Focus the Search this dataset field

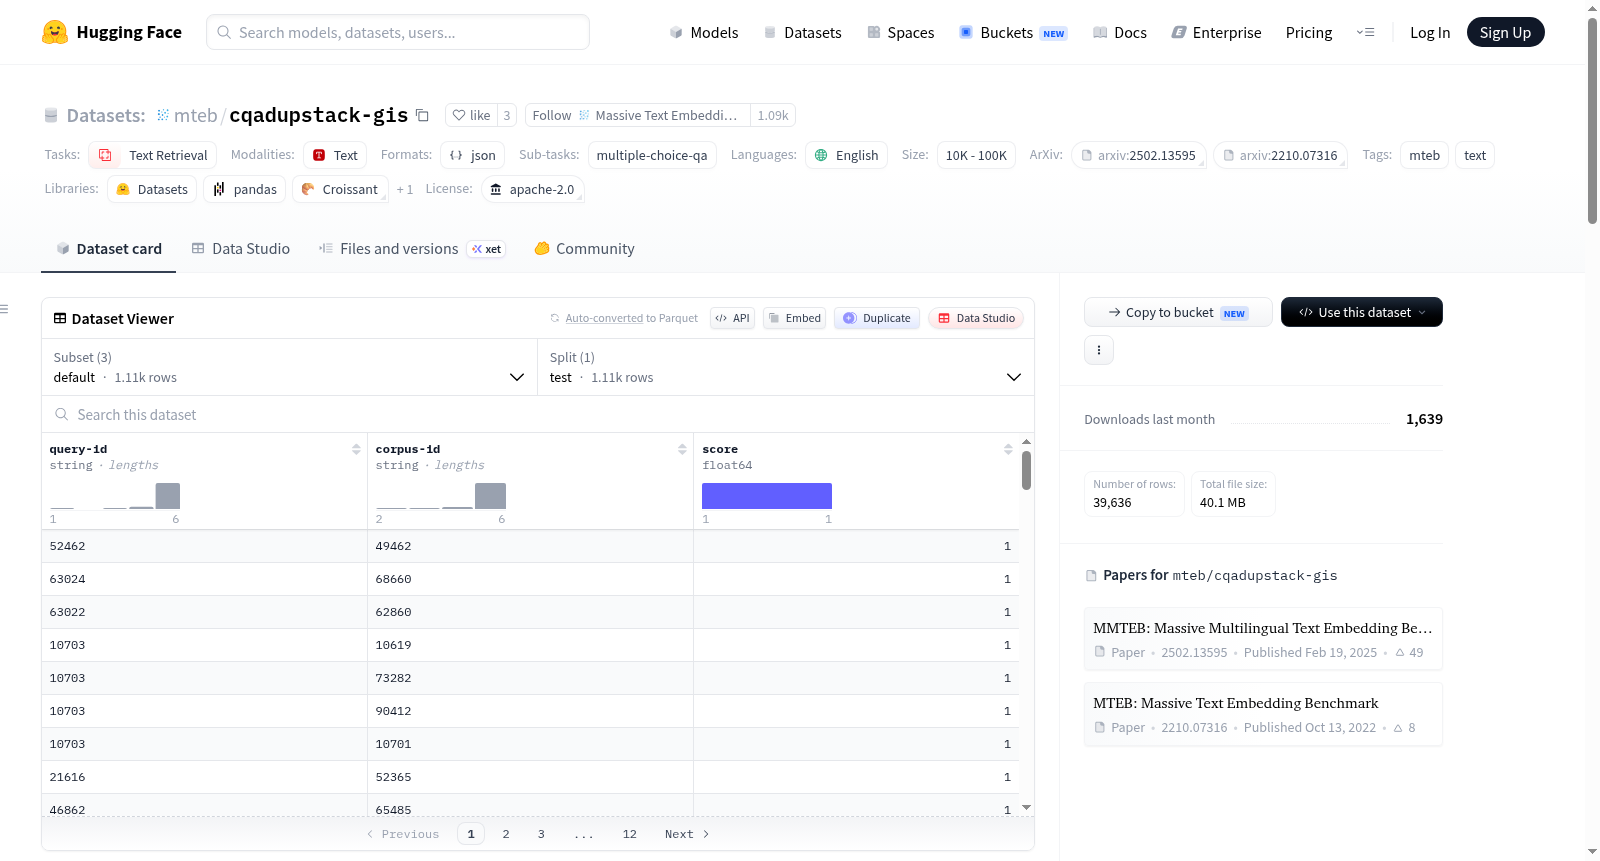pyautogui.click(x=538, y=414)
